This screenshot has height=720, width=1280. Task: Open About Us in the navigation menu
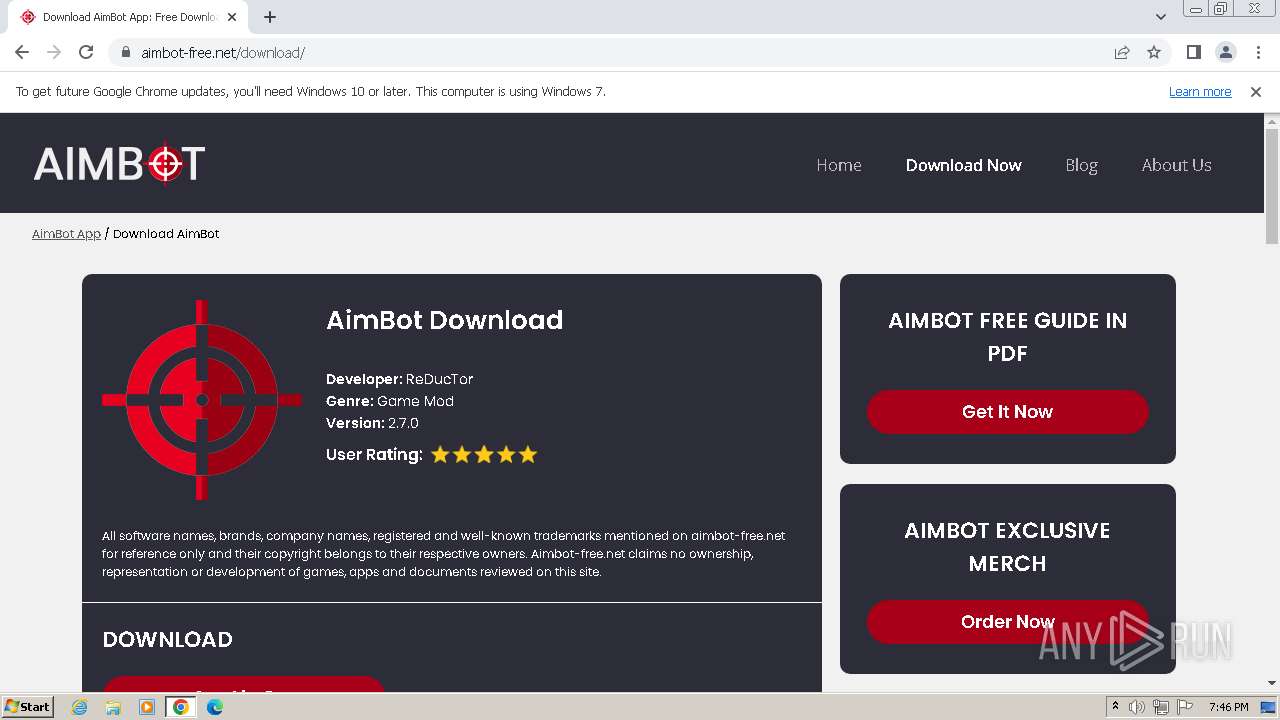click(x=1176, y=165)
